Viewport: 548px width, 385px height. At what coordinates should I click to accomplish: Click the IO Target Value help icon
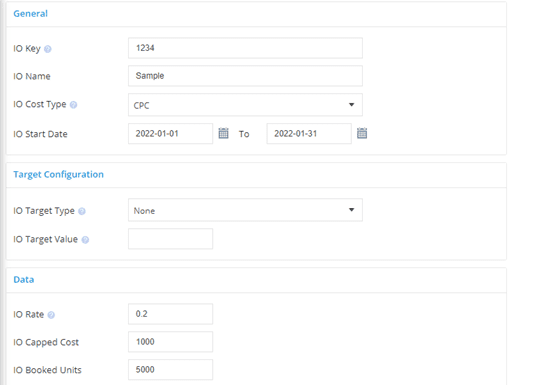85,240
